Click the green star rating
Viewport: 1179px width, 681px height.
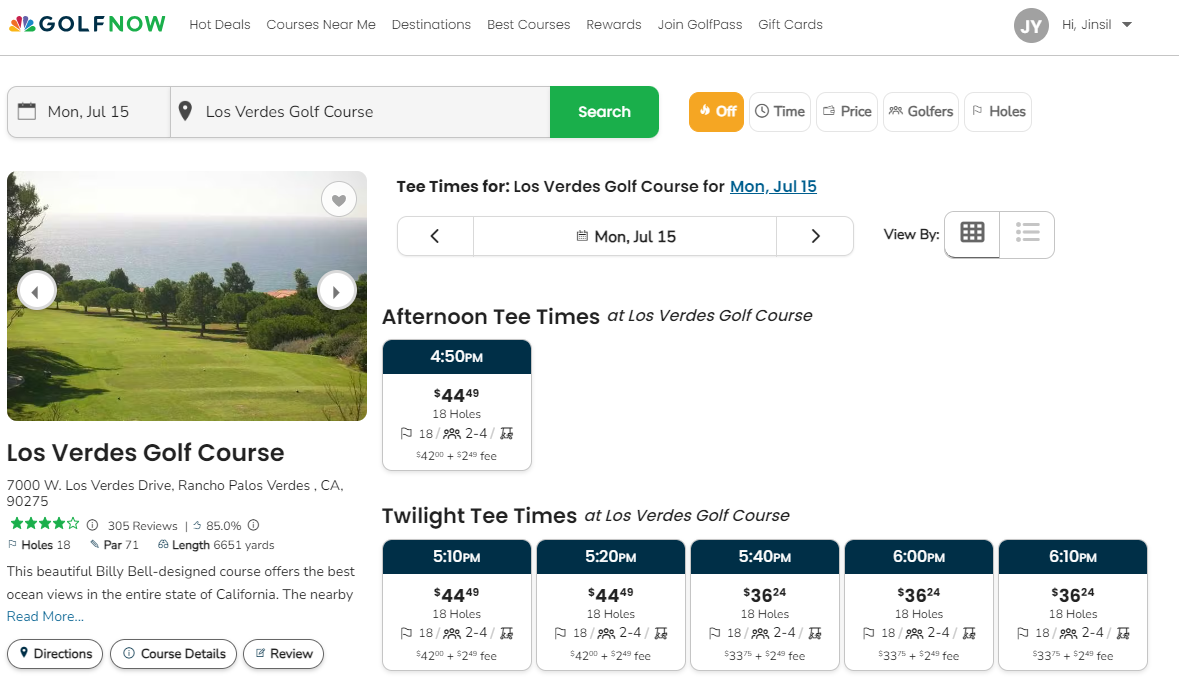[x=44, y=524]
